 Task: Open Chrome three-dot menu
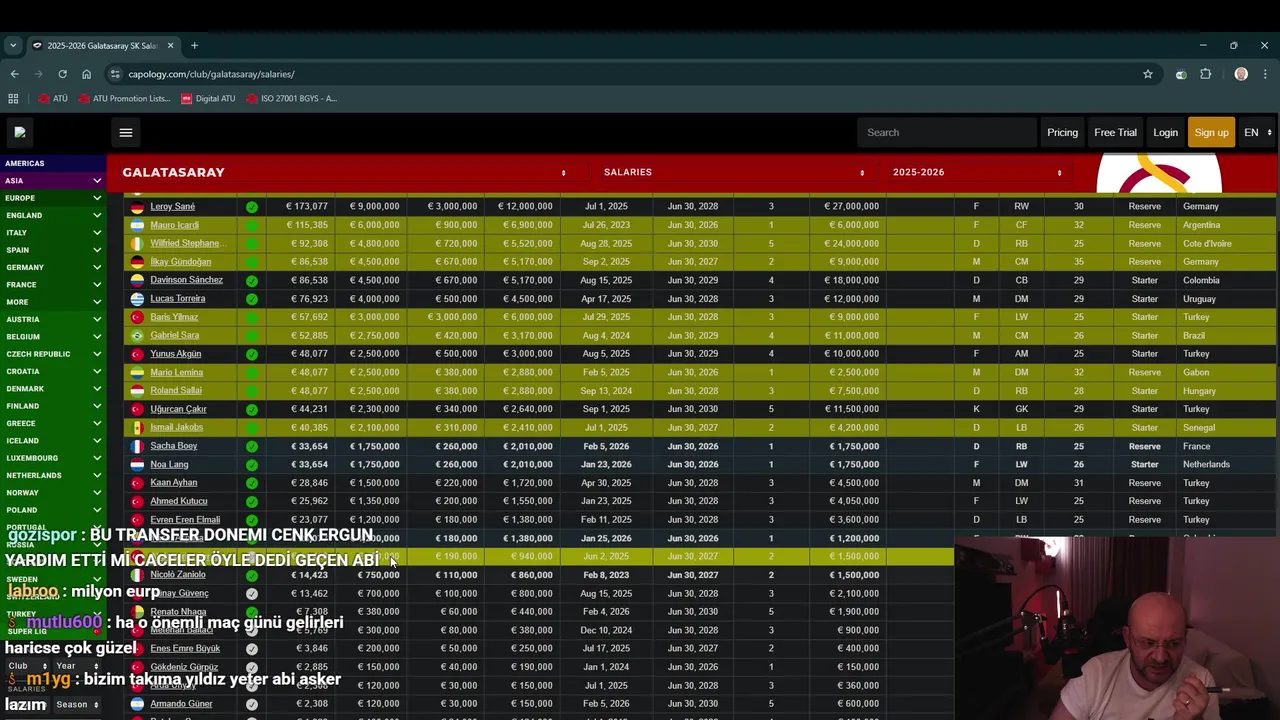tap(1265, 74)
